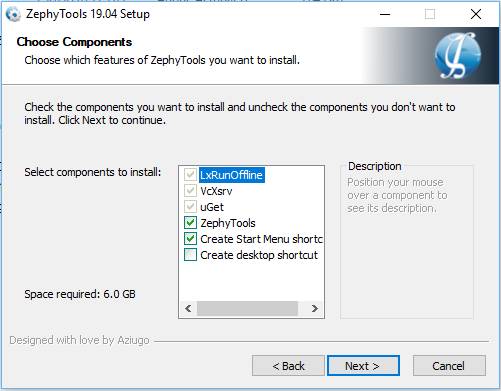
Task: Toggle the grayed VcXsrv checkbox
Action: click(x=190, y=191)
